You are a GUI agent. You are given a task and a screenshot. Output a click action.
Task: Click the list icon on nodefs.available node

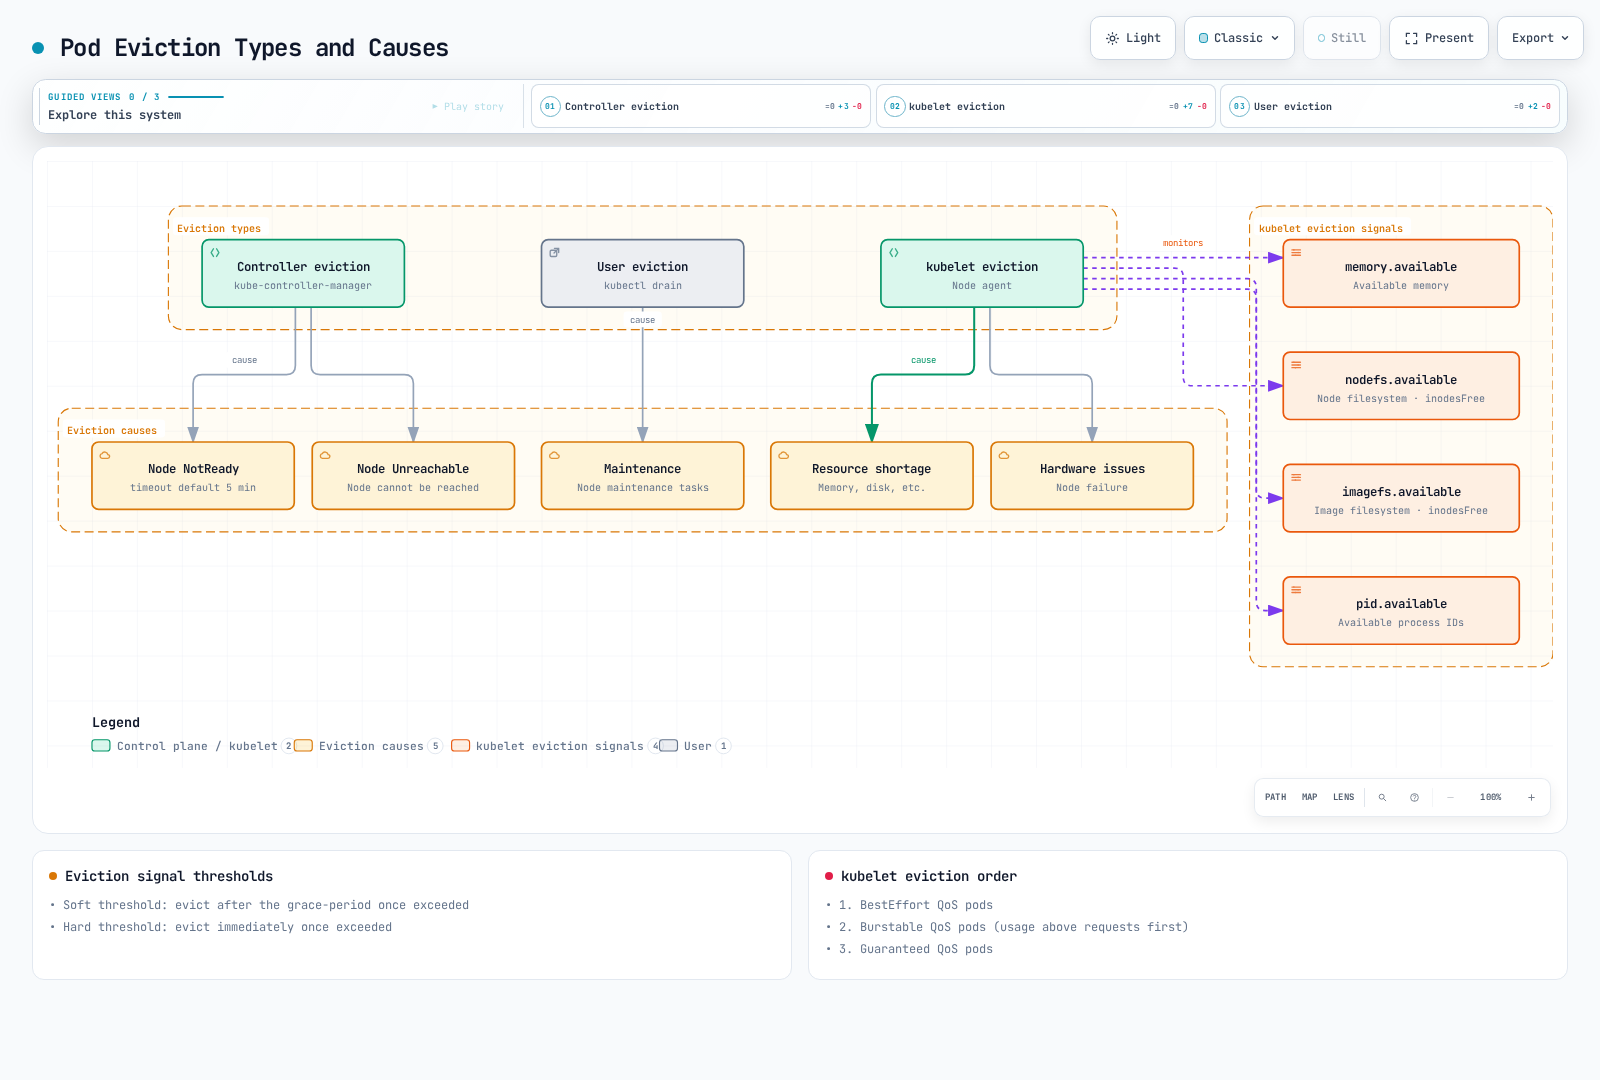click(1296, 365)
